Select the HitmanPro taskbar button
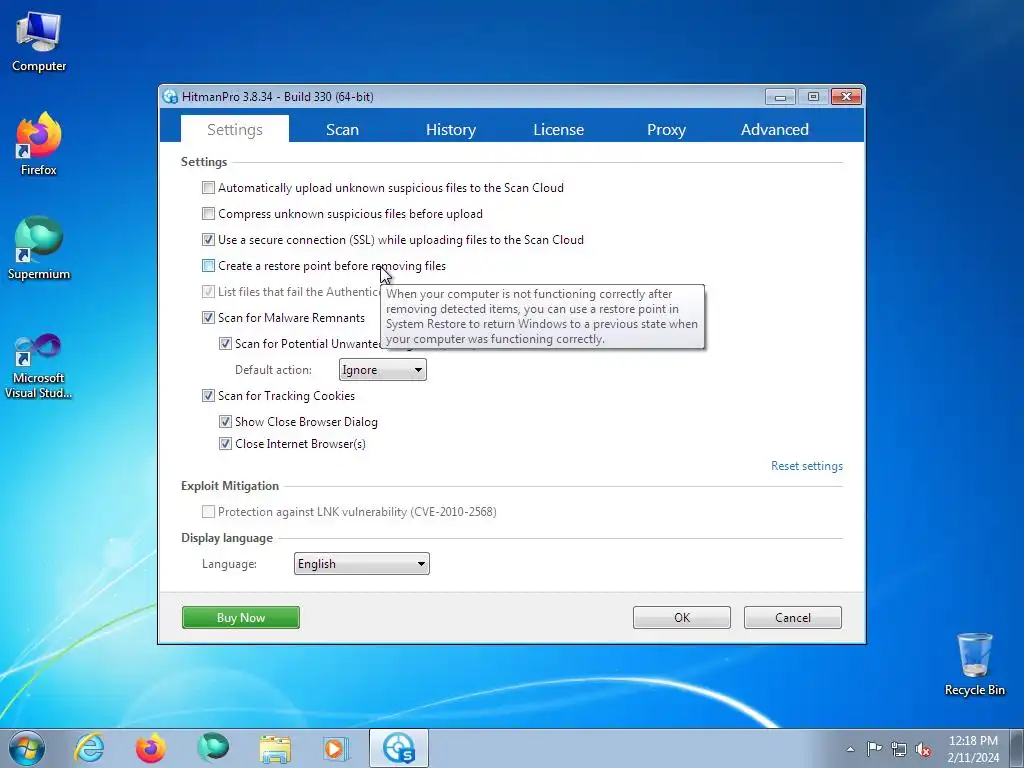1024x768 pixels. (399, 748)
